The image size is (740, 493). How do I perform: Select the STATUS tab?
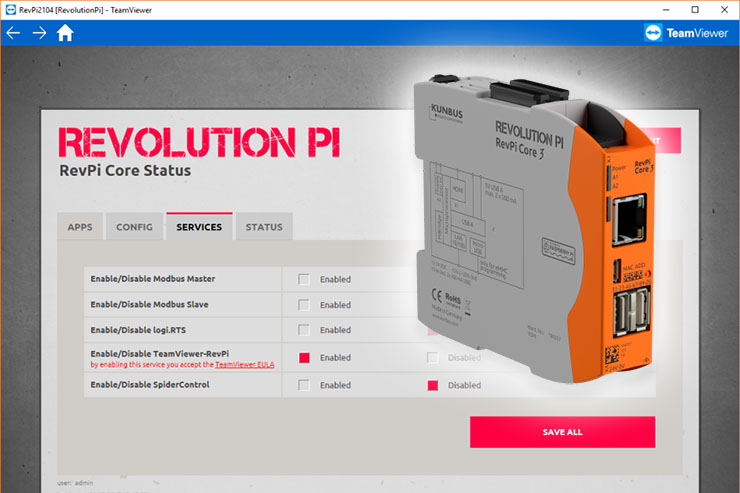coord(264,227)
